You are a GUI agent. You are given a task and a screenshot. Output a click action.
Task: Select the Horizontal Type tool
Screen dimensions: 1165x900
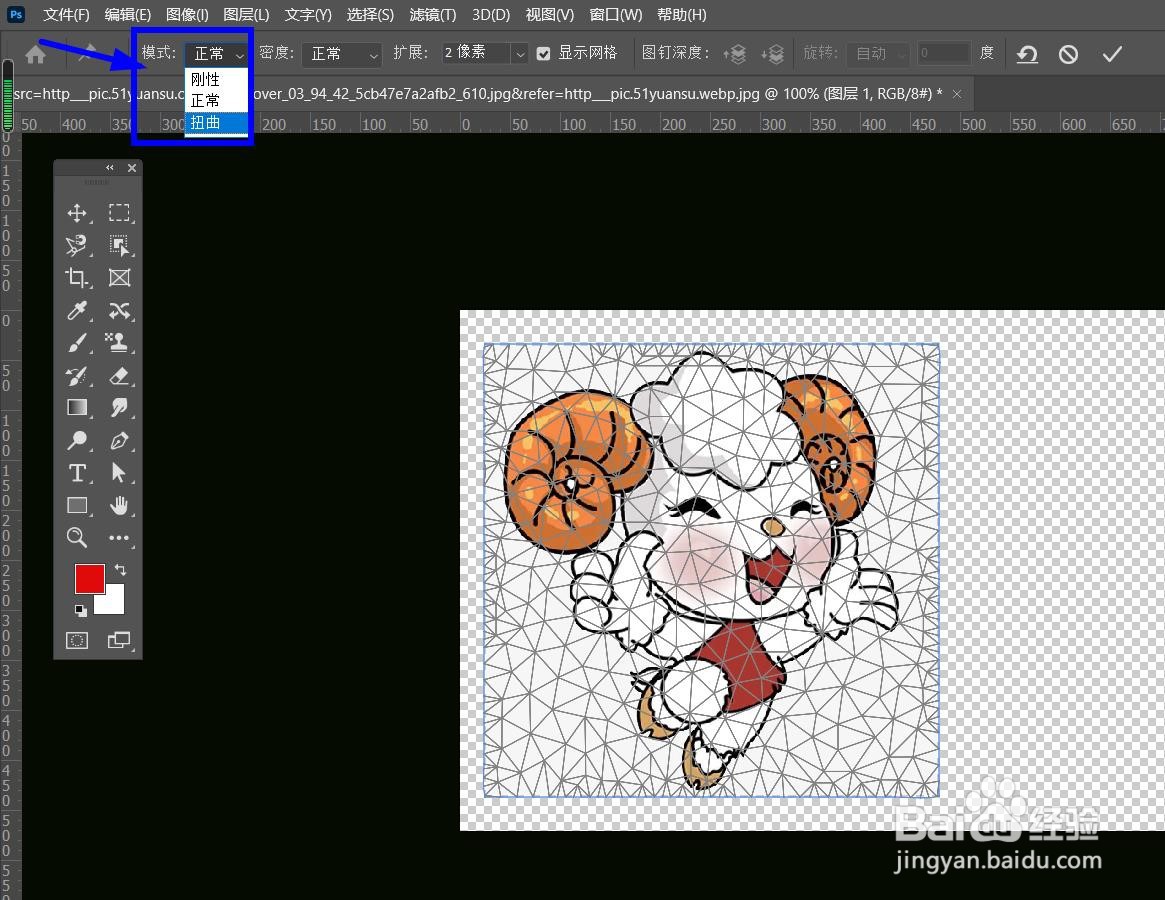click(77, 473)
